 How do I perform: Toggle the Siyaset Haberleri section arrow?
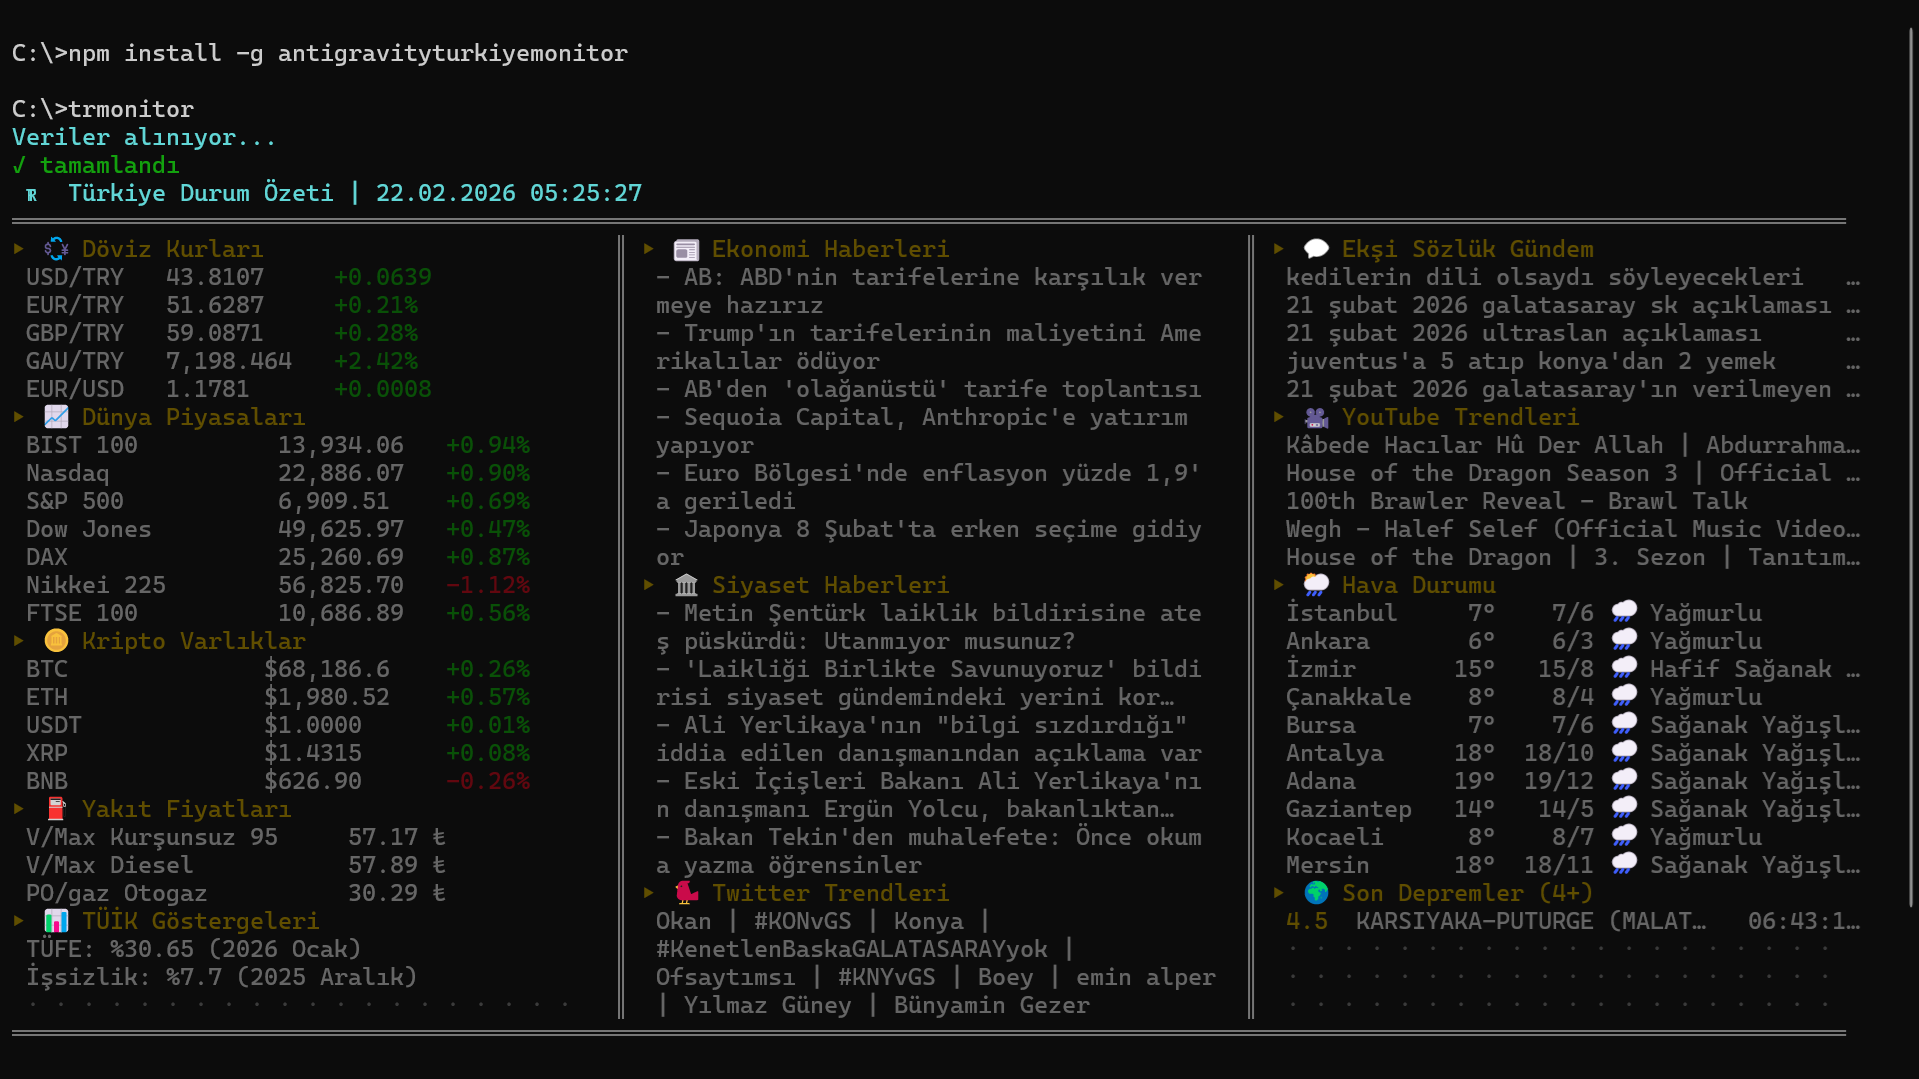coord(649,584)
